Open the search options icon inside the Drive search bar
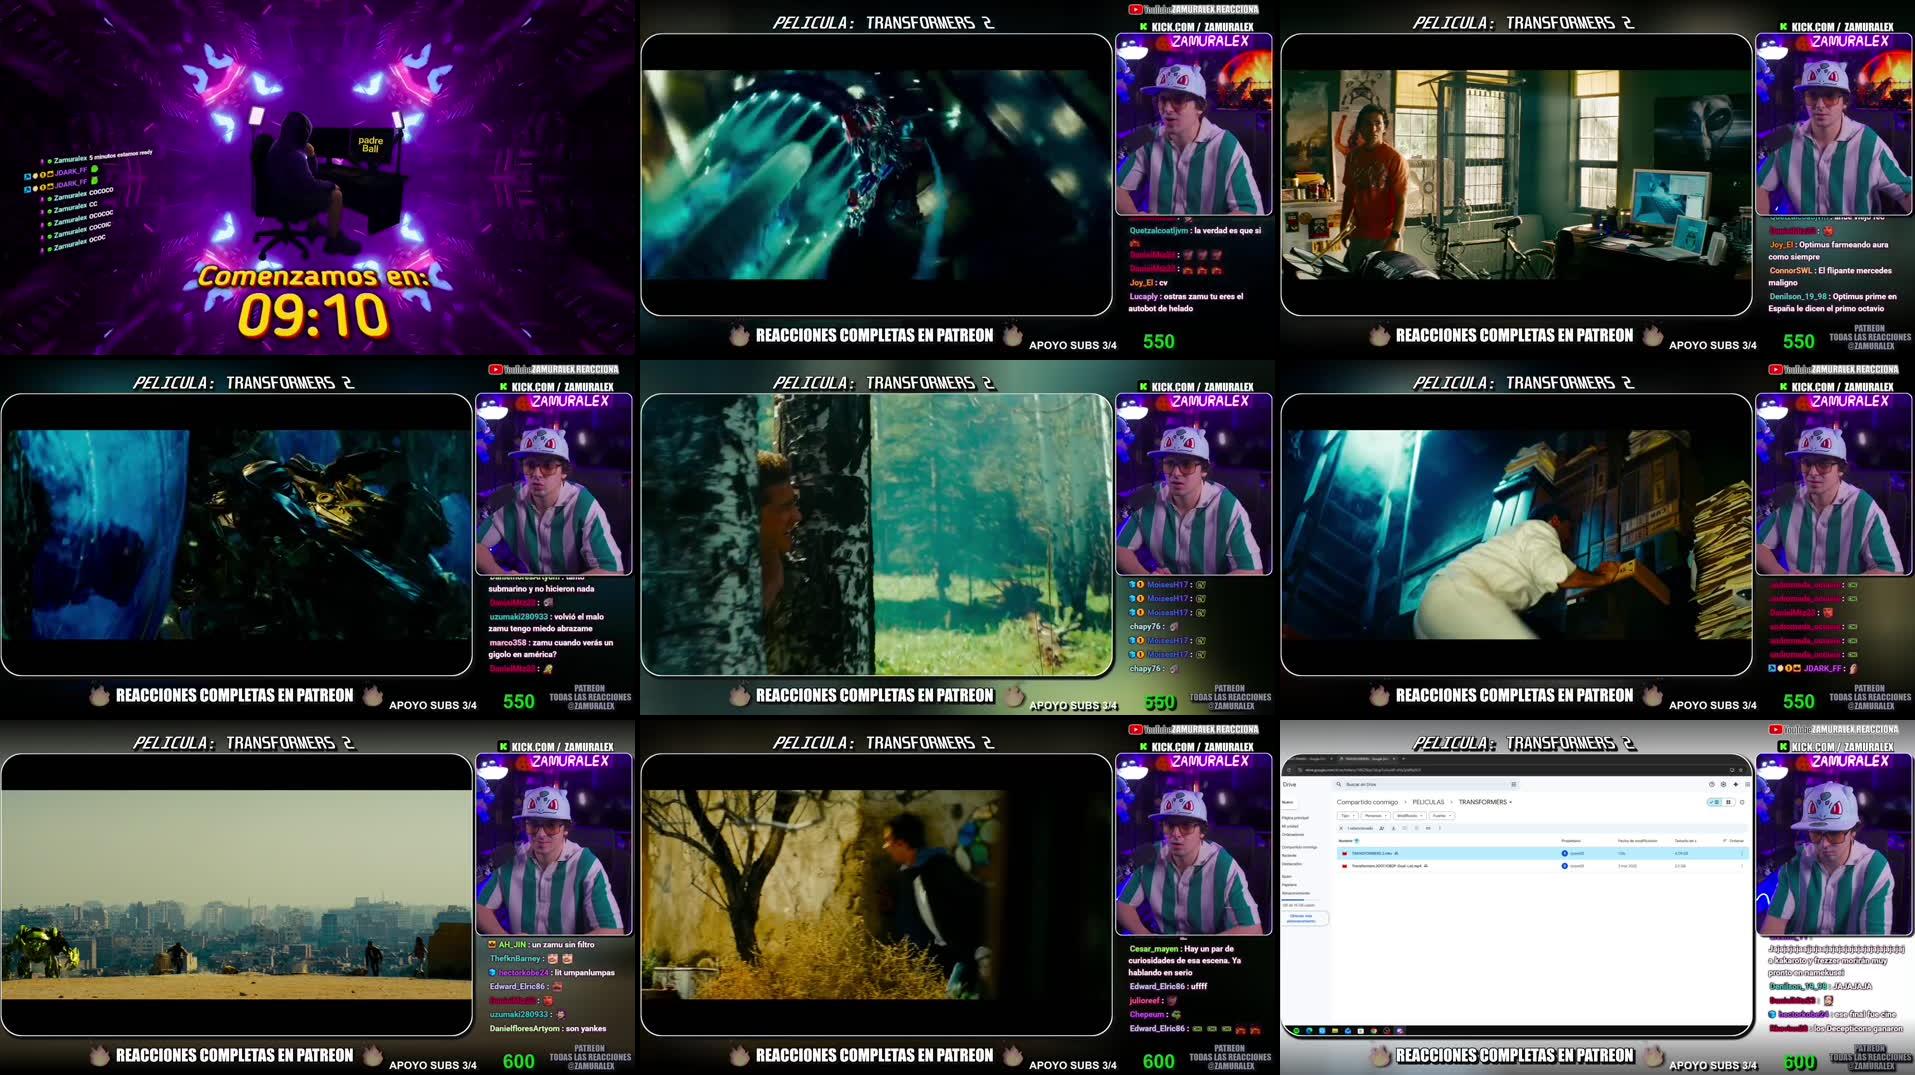The image size is (1915, 1075). (x=1514, y=784)
